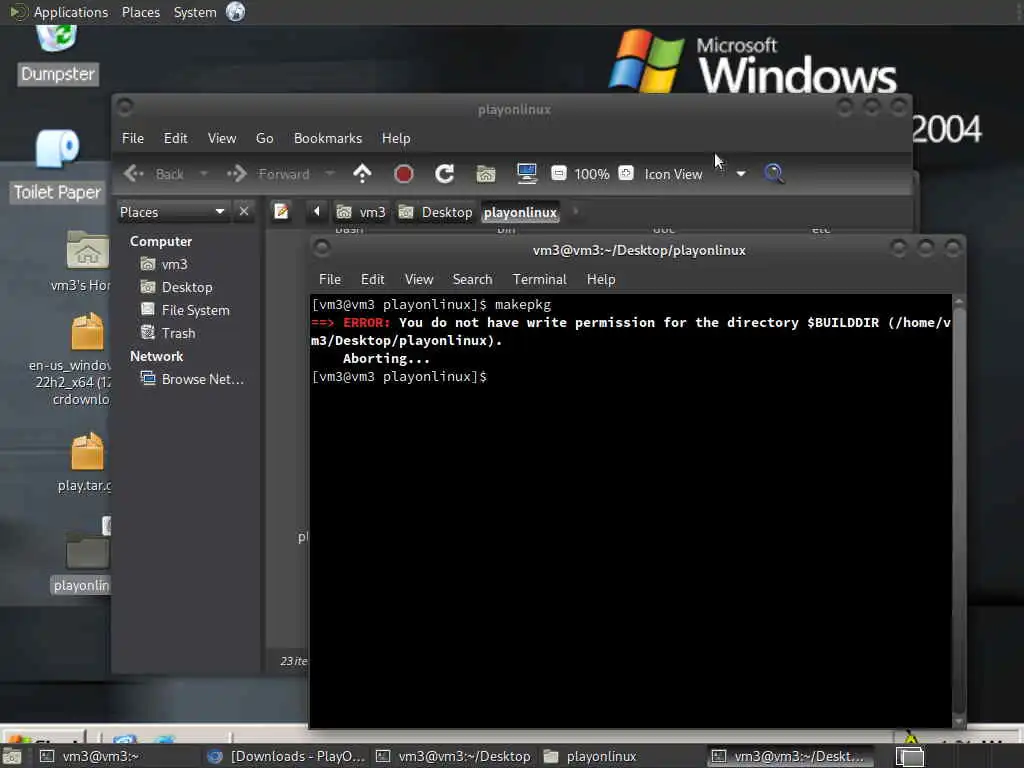Switch to Downloads - PlayOnLinux browser task

pyautogui.click(x=286, y=756)
